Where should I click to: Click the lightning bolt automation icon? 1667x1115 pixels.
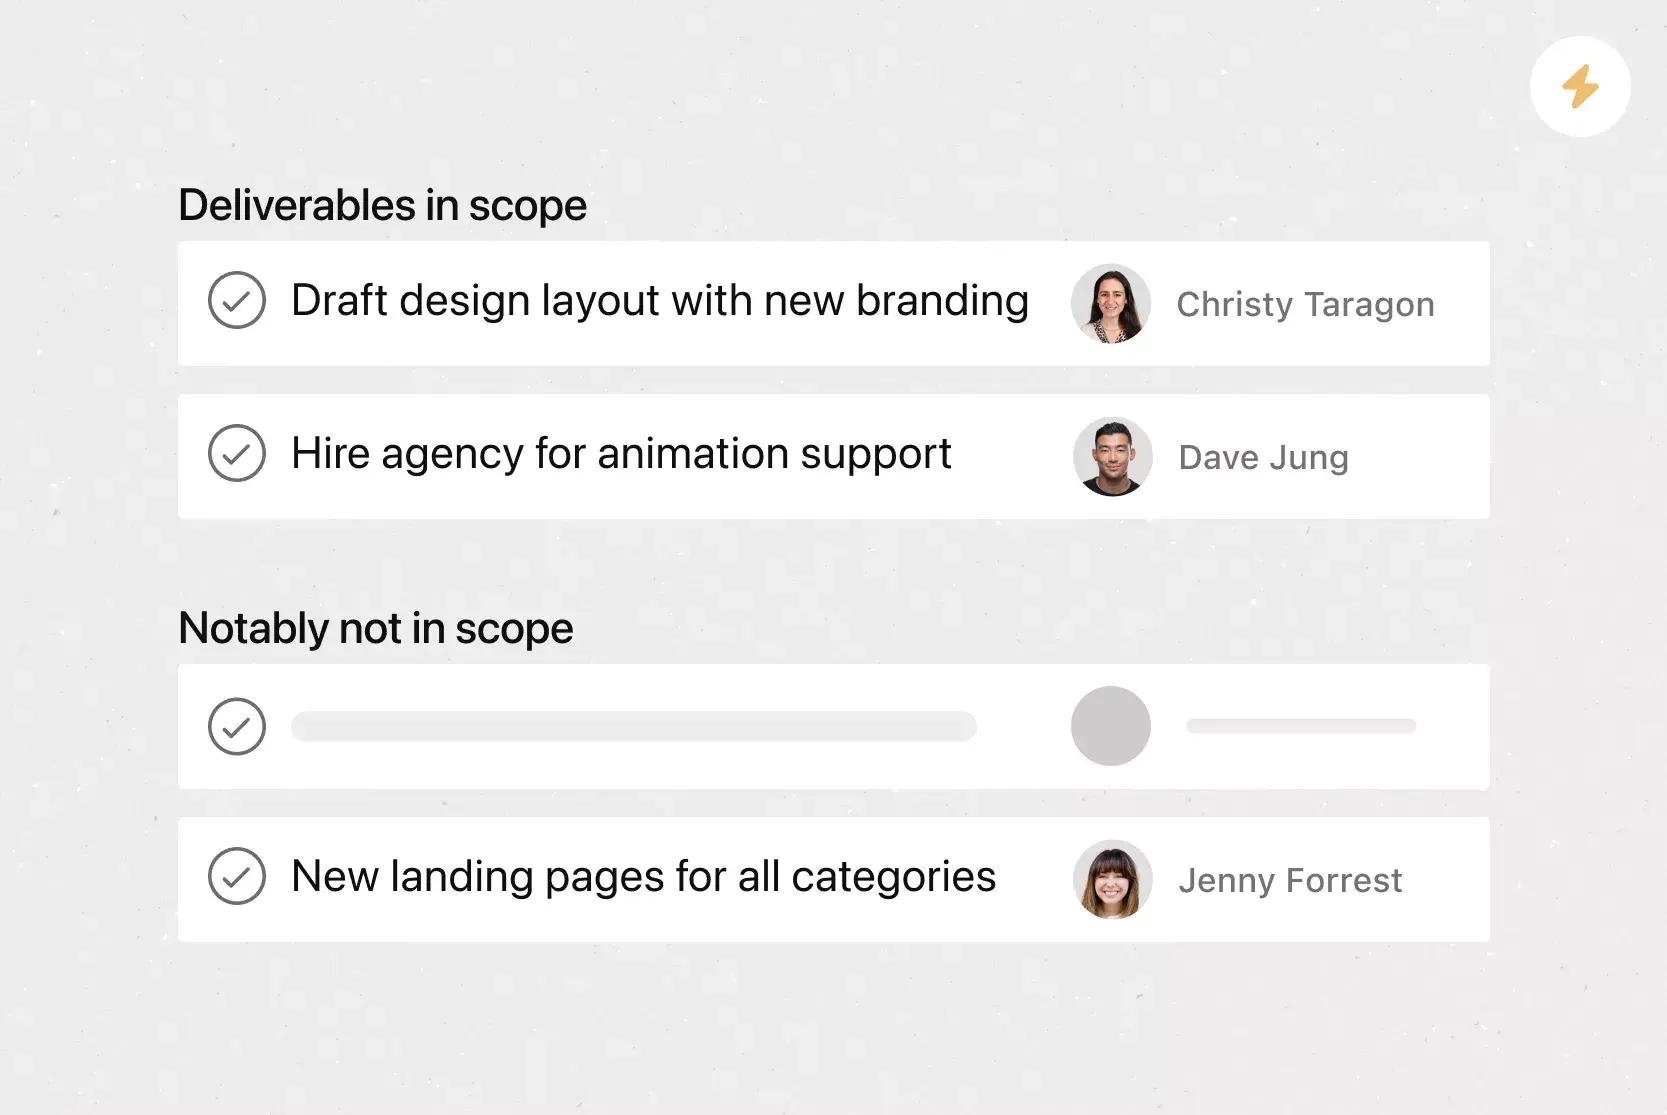pyautogui.click(x=1580, y=87)
